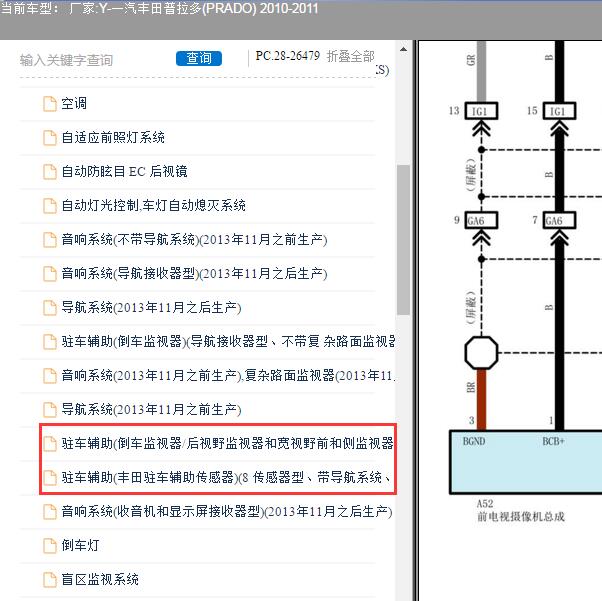602x601 pixels.
Task: Open the 自动防眩目 EC 后视镜 entry
Action: (x=124, y=172)
